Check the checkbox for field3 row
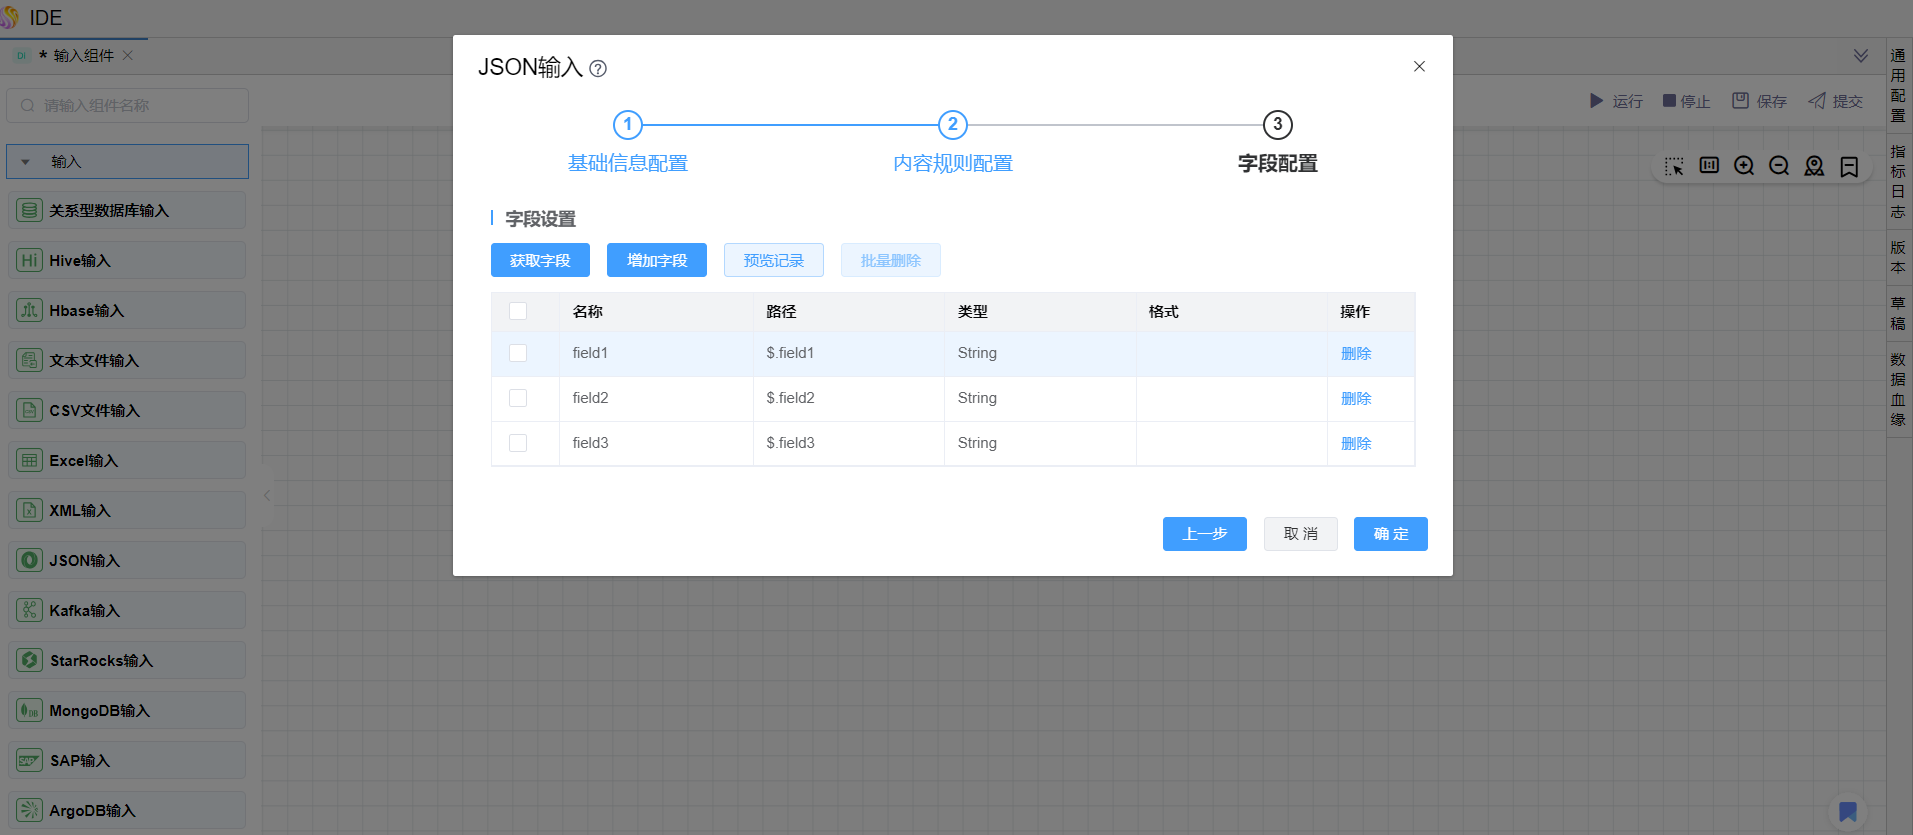Screen dimensions: 1913x835 coord(518,443)
